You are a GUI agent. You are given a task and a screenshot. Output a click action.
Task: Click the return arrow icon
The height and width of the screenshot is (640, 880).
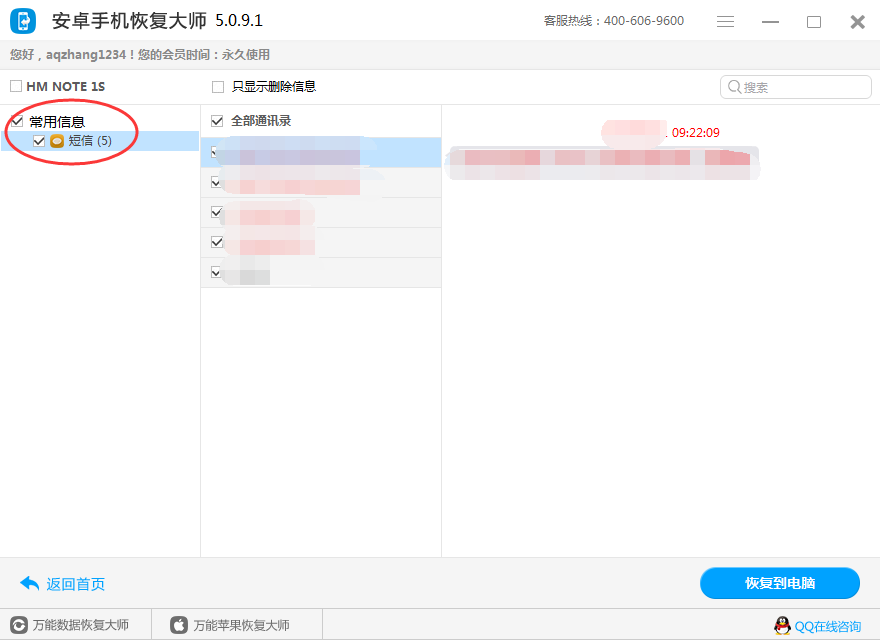click(x=29, y=584)
